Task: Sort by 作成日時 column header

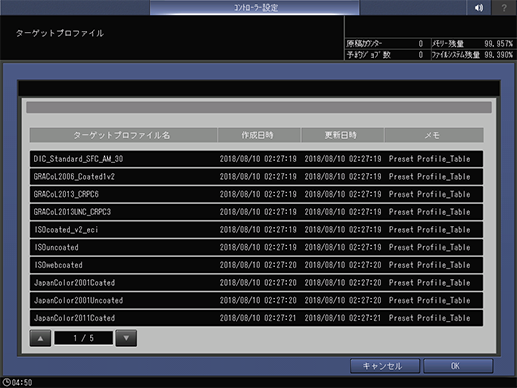Action: point(259,135)
